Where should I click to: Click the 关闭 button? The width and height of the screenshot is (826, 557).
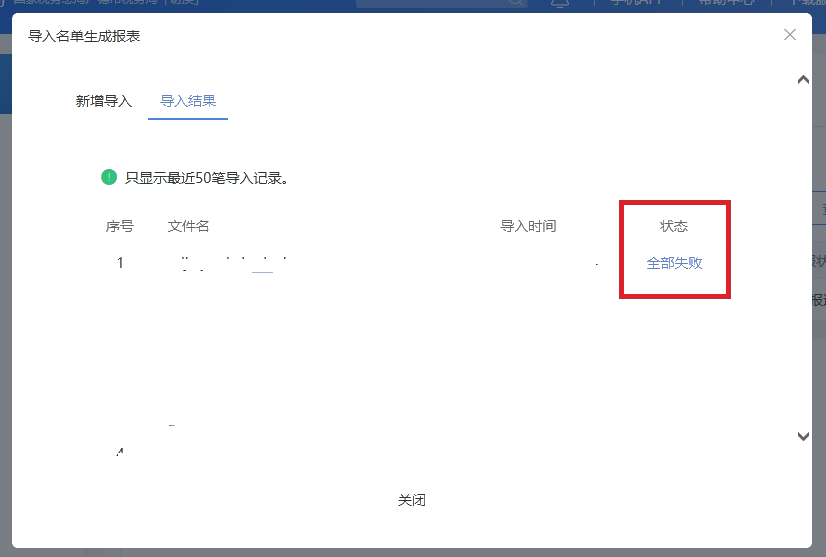point(411,500)
